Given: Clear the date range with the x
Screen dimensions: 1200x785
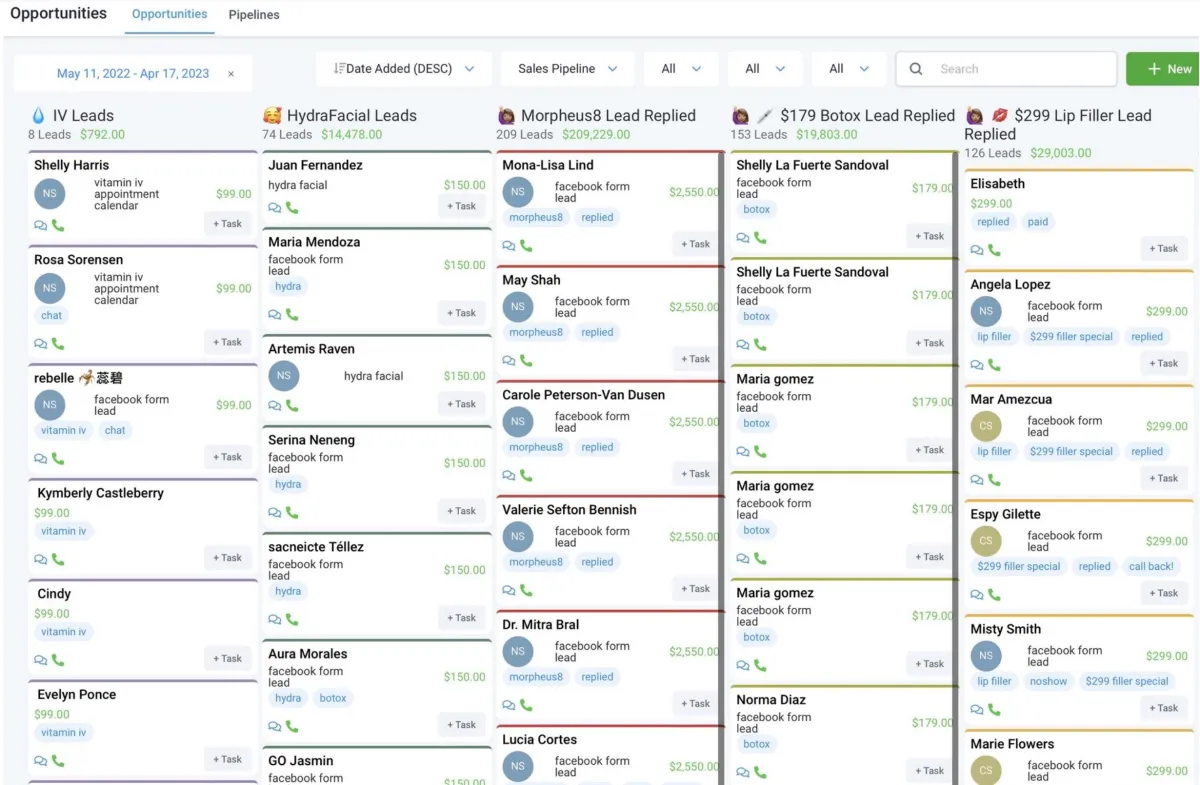Looking at the screenshot, I should tap(231, 74).
